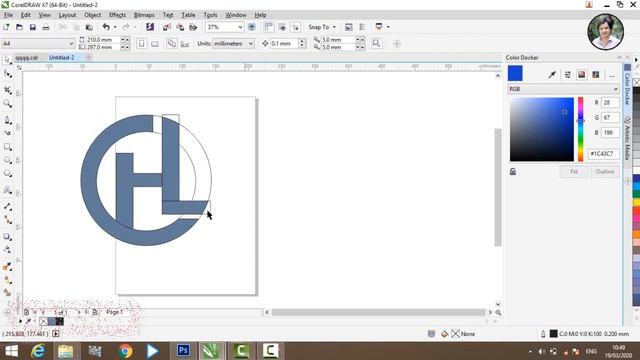Toggle show grid button
The image size is (640, 360).
point(282,27)
